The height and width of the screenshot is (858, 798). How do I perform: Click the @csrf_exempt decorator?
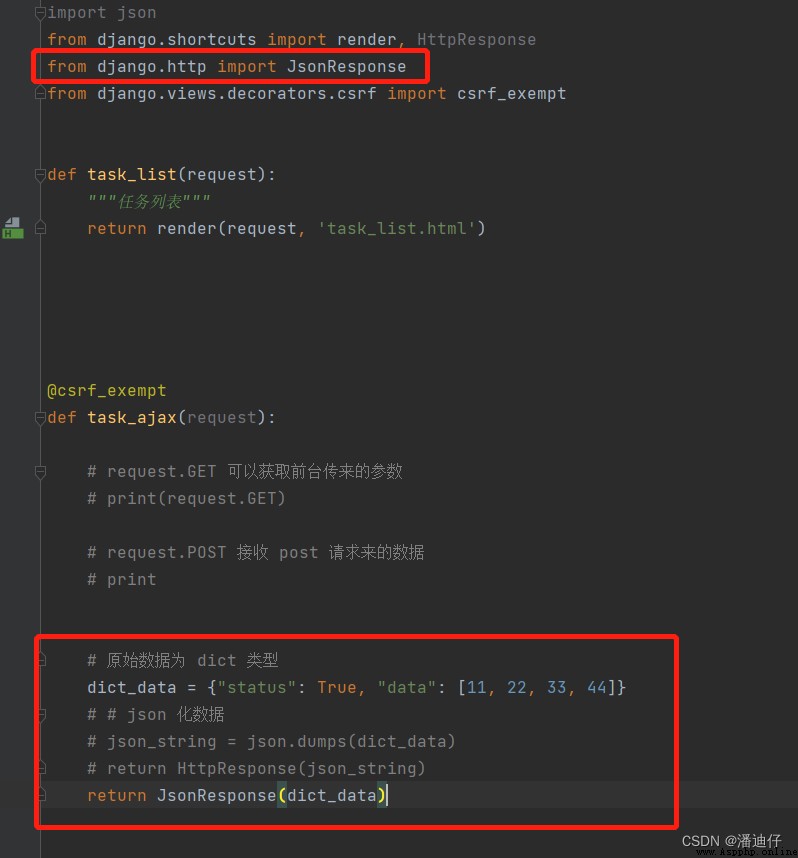click(x=107, y=391)
